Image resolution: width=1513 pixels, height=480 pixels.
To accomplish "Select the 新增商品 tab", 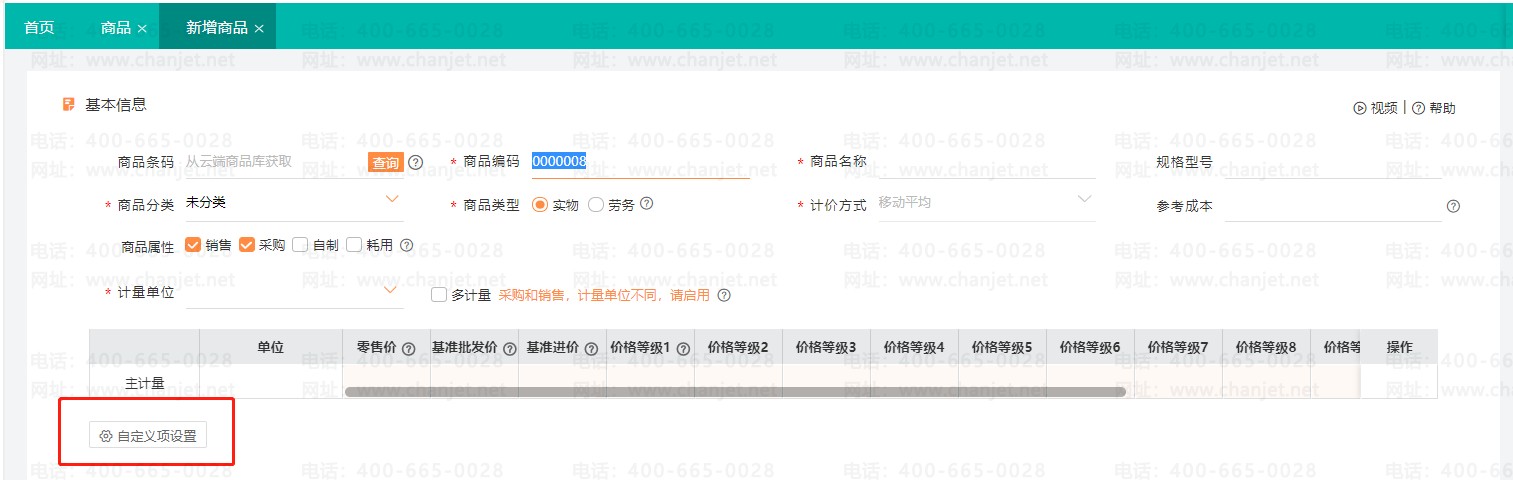I will point(217,28).
